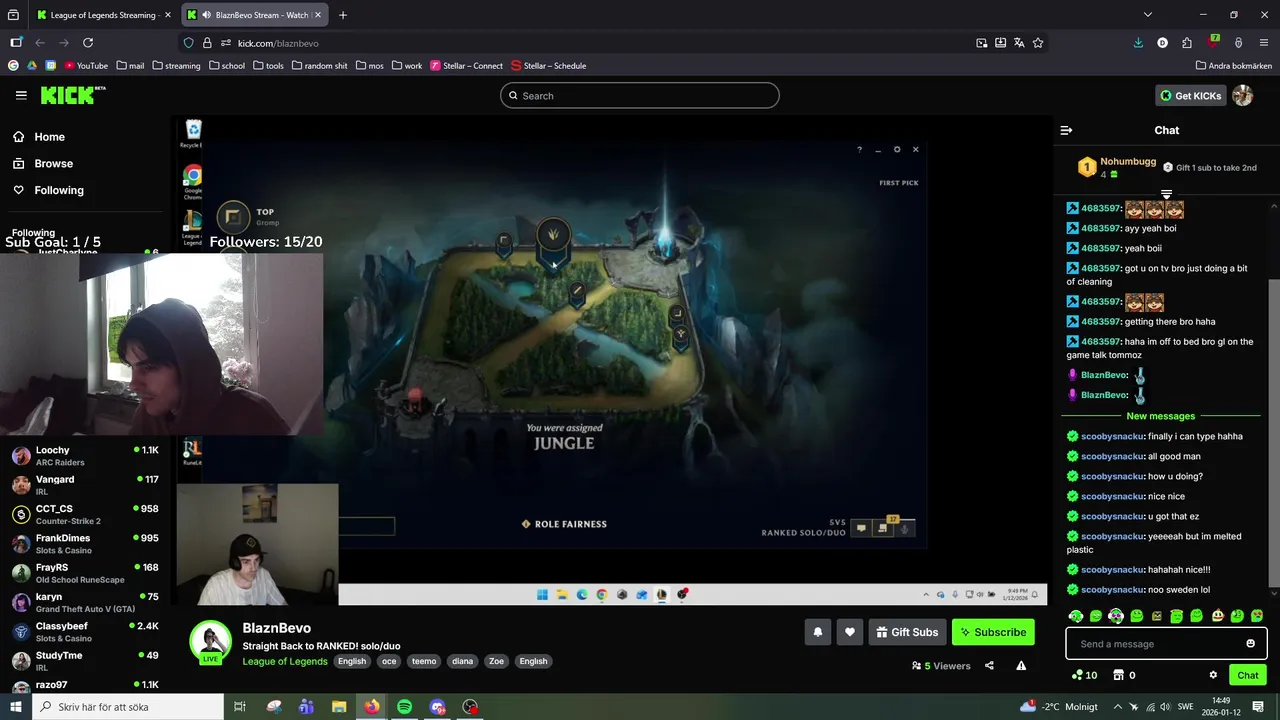This screenshot has width=1280, height=720.
Task: Expand pinned leaderboard chevron below Nohumbugg
Action: tap(1166, 194)
